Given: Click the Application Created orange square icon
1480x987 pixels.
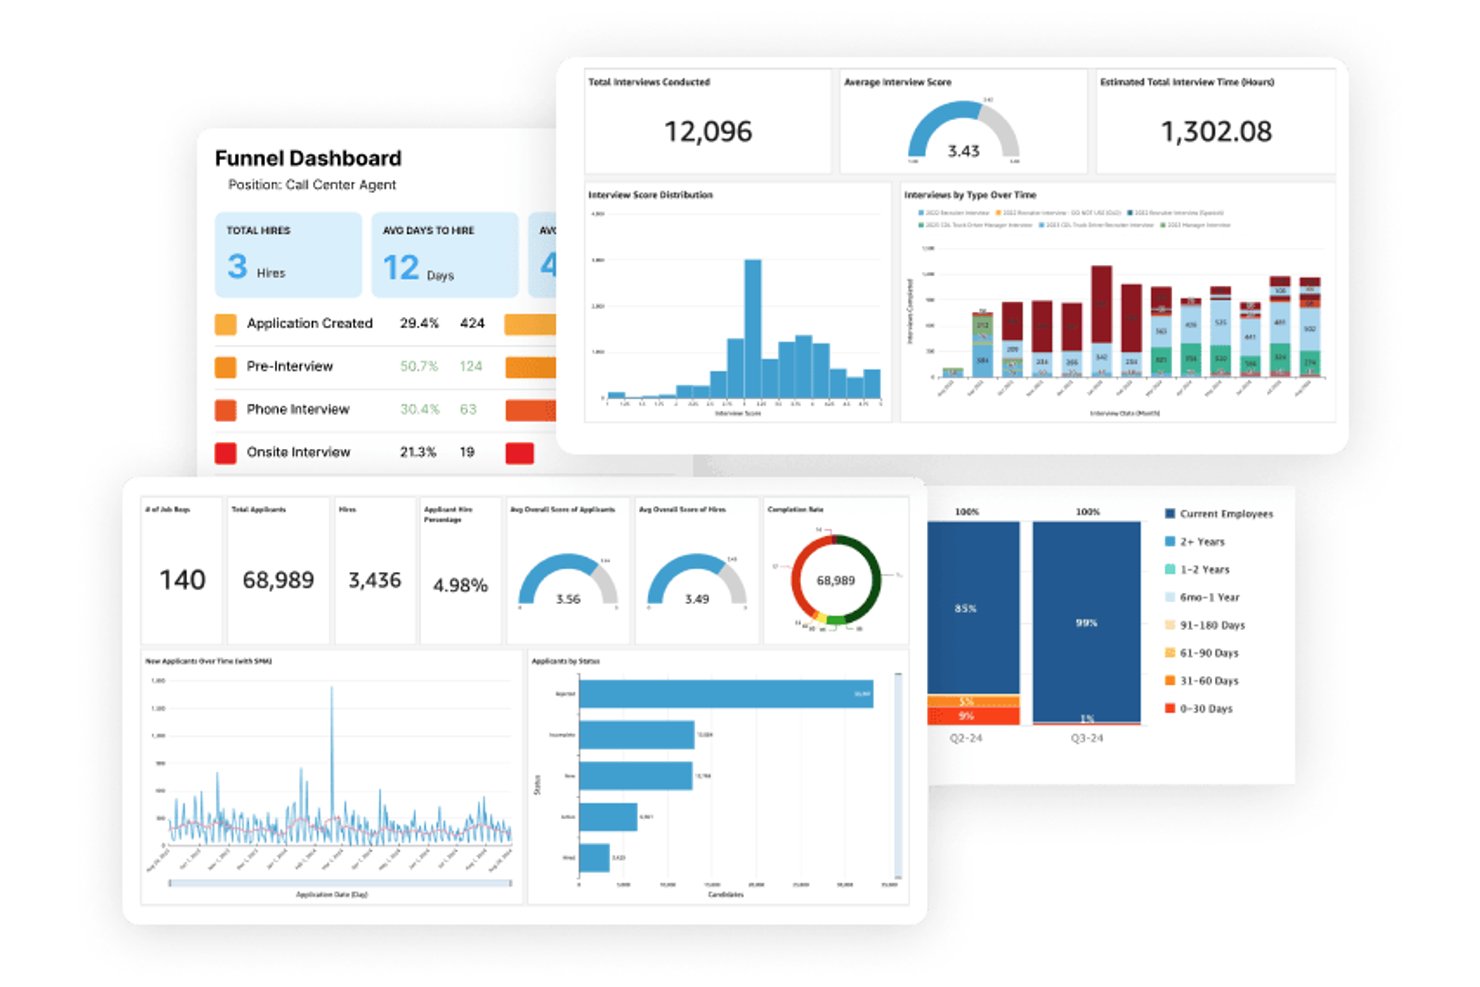Looking at the screenshot, I should [x=226, y=324].
